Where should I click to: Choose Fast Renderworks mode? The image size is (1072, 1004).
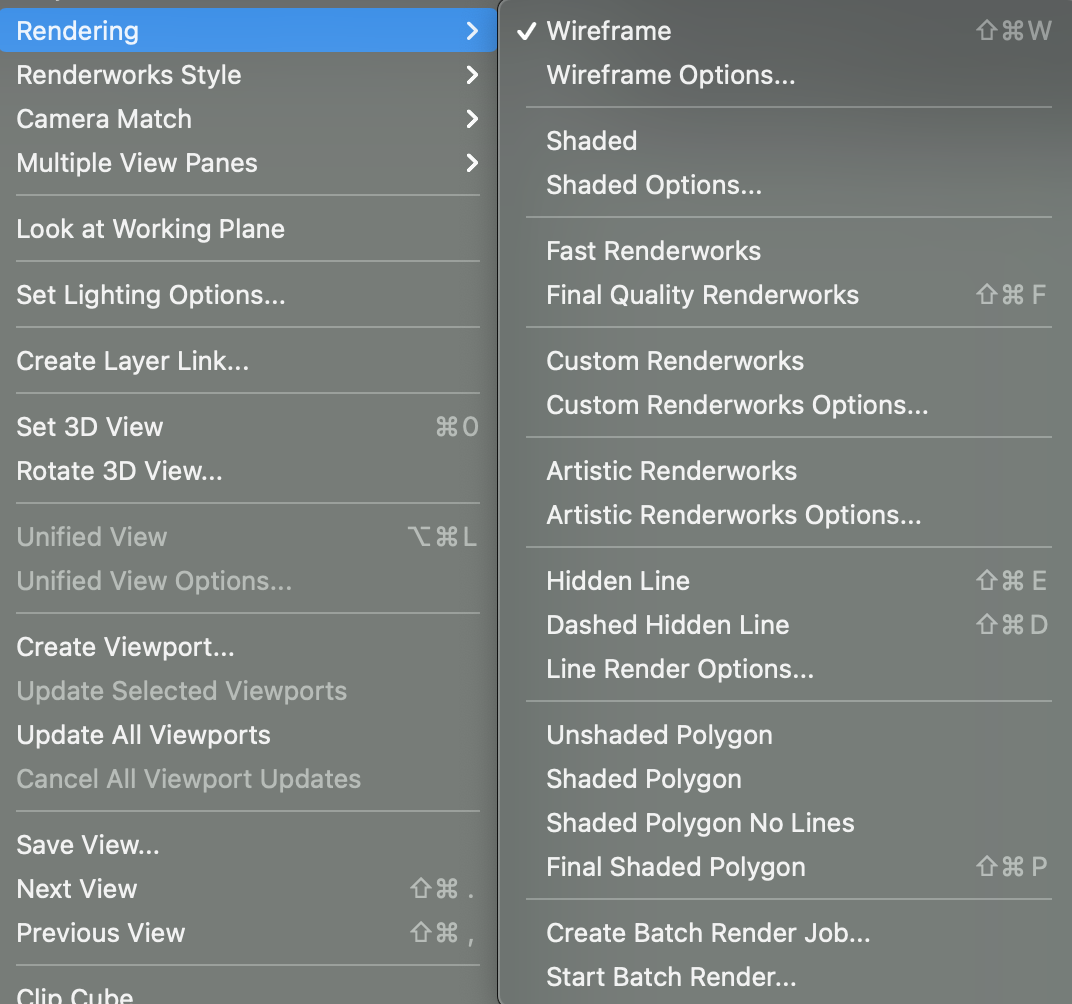[653, 251]
